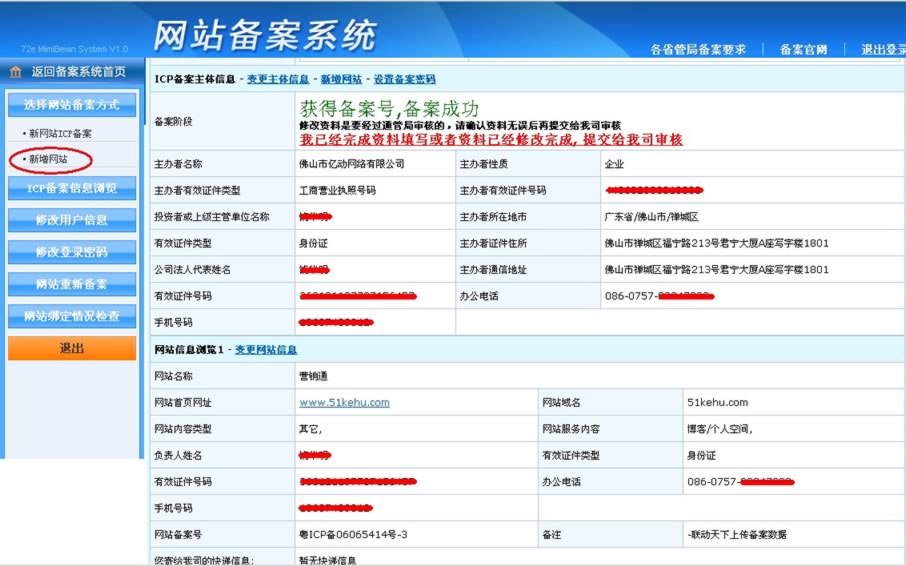Click the 修改用户信息 sidebar button
The width and height of the screenshot is (906, 566).
72,220
